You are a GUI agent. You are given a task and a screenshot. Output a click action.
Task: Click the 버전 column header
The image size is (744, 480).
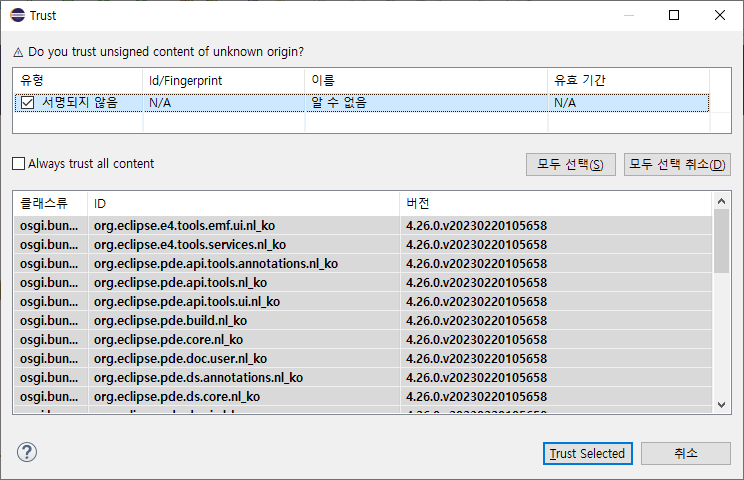pyautogui.click(x=556, y=204)
